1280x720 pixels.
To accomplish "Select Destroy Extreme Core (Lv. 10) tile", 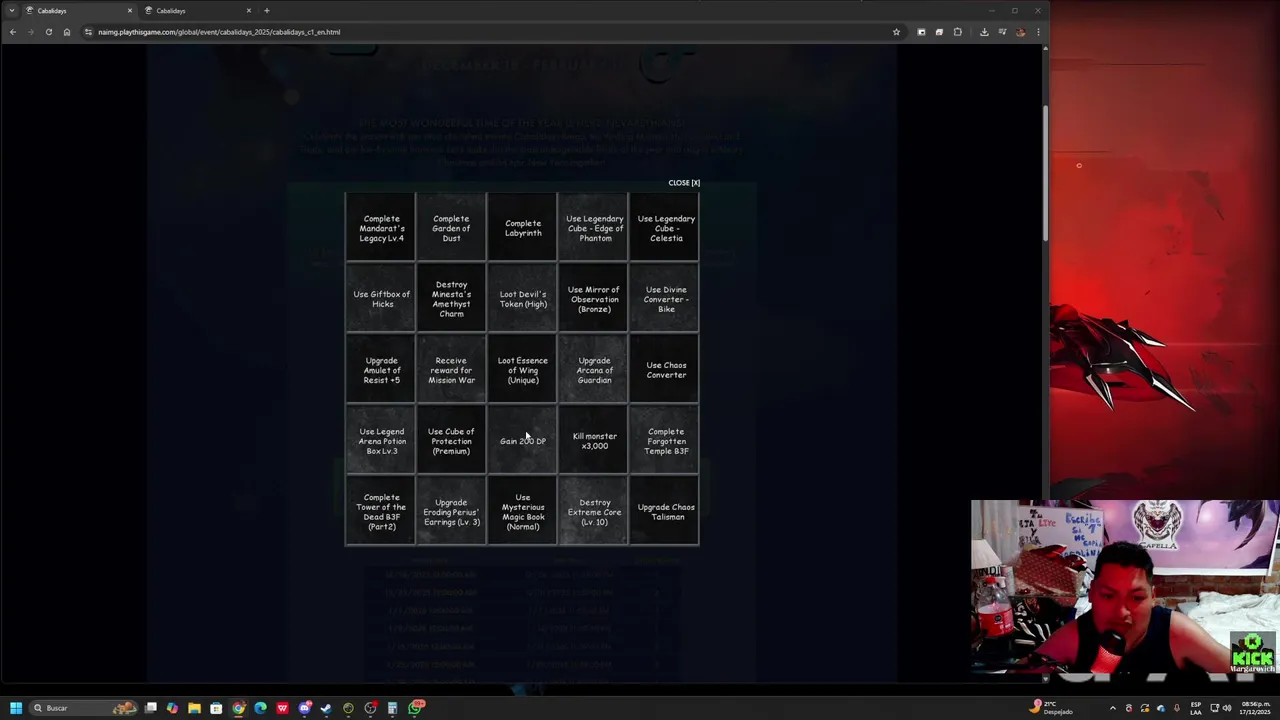I will [x=594, y=512].
